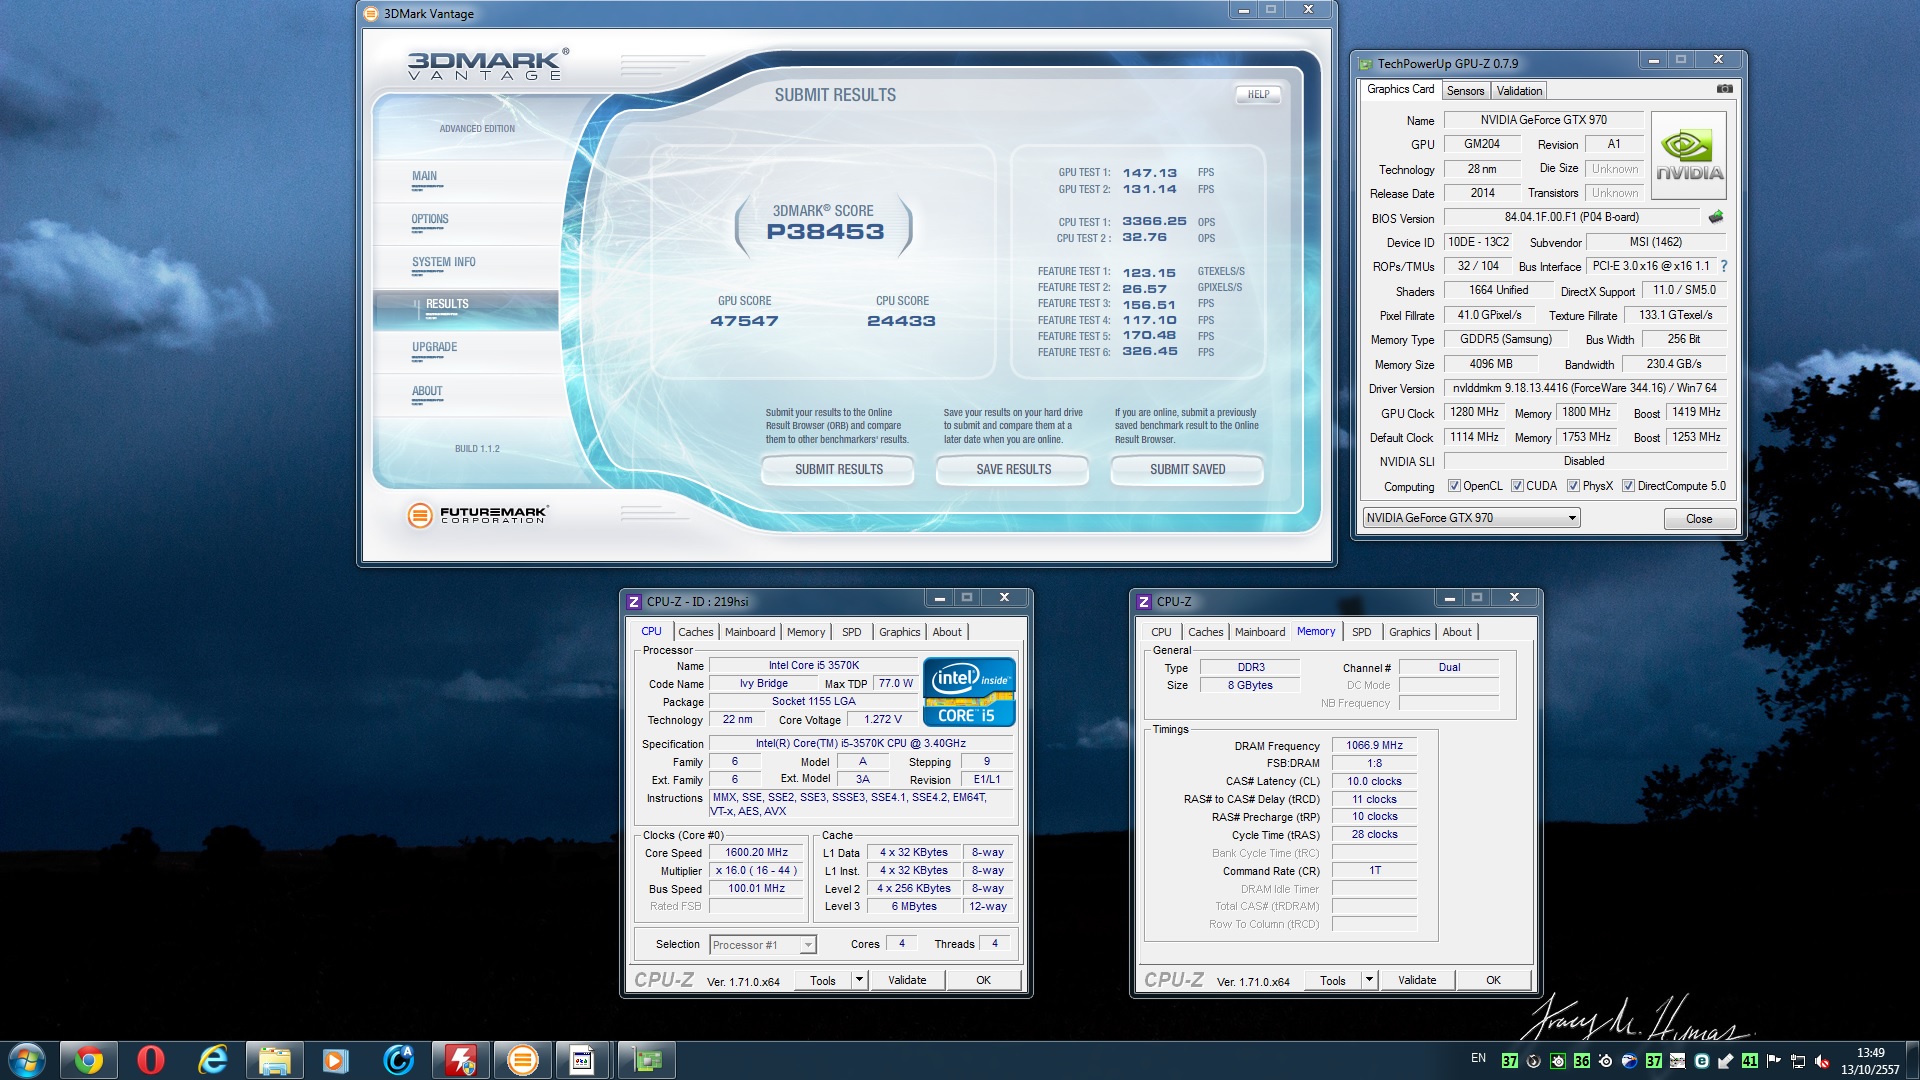Switch to the Sensors tab in GPU-Z
Screen dimensions: 1920x1080
click(x=1465, y=90)
